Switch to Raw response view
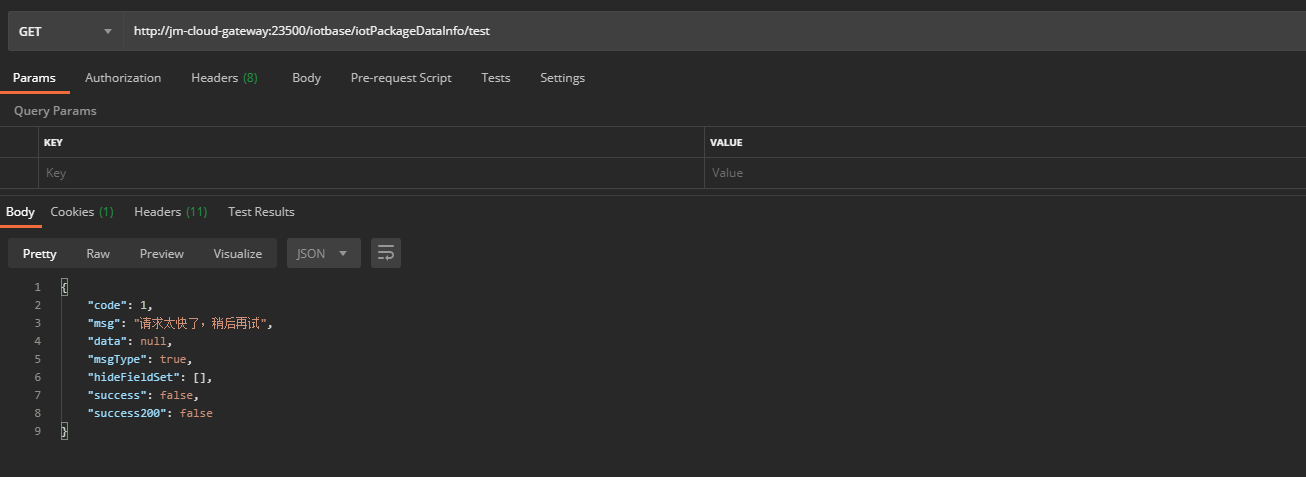The image size is (1306, 477). point(98,254)
